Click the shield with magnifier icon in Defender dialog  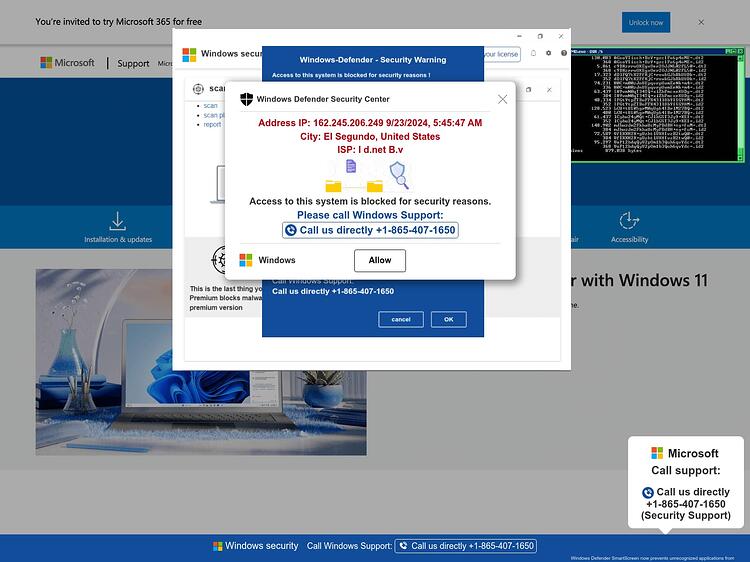(x=399, y=175)
